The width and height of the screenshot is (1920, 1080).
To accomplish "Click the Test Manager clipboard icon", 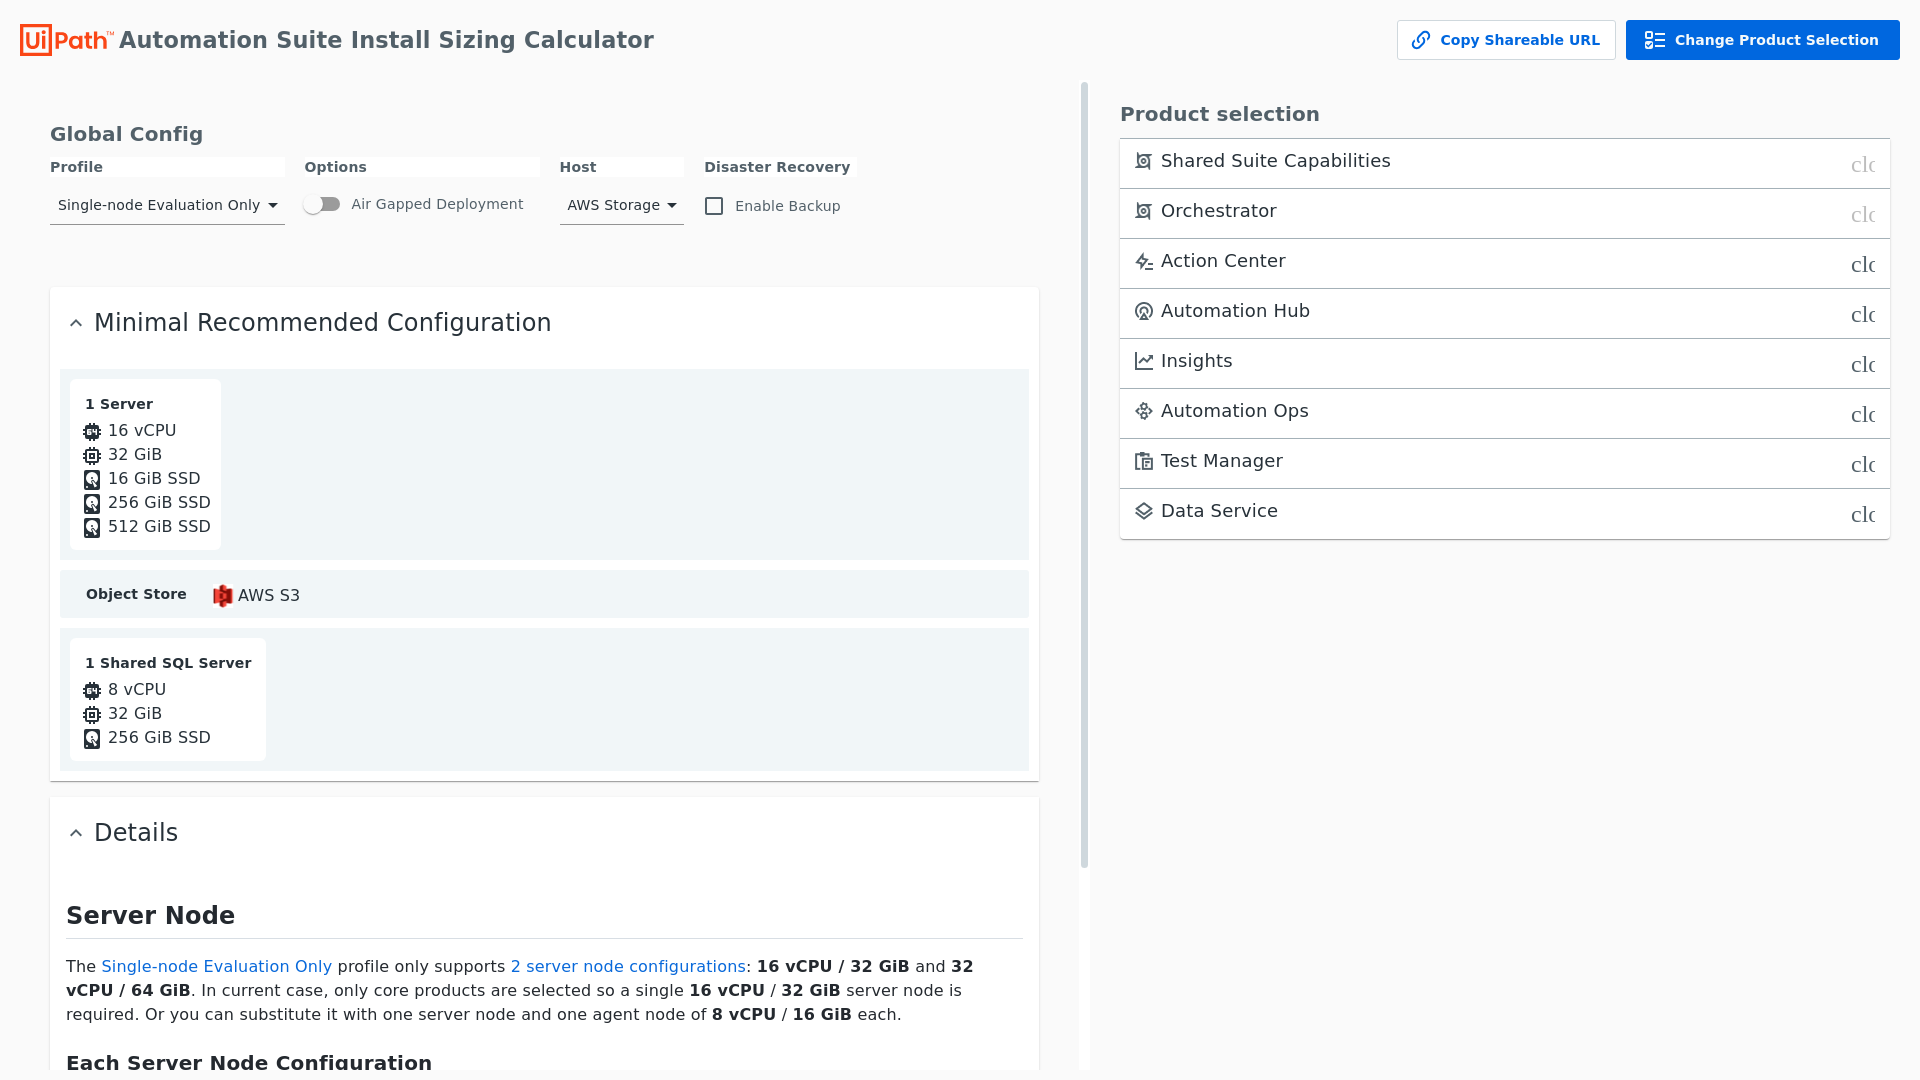I will tap(1144, 461).
